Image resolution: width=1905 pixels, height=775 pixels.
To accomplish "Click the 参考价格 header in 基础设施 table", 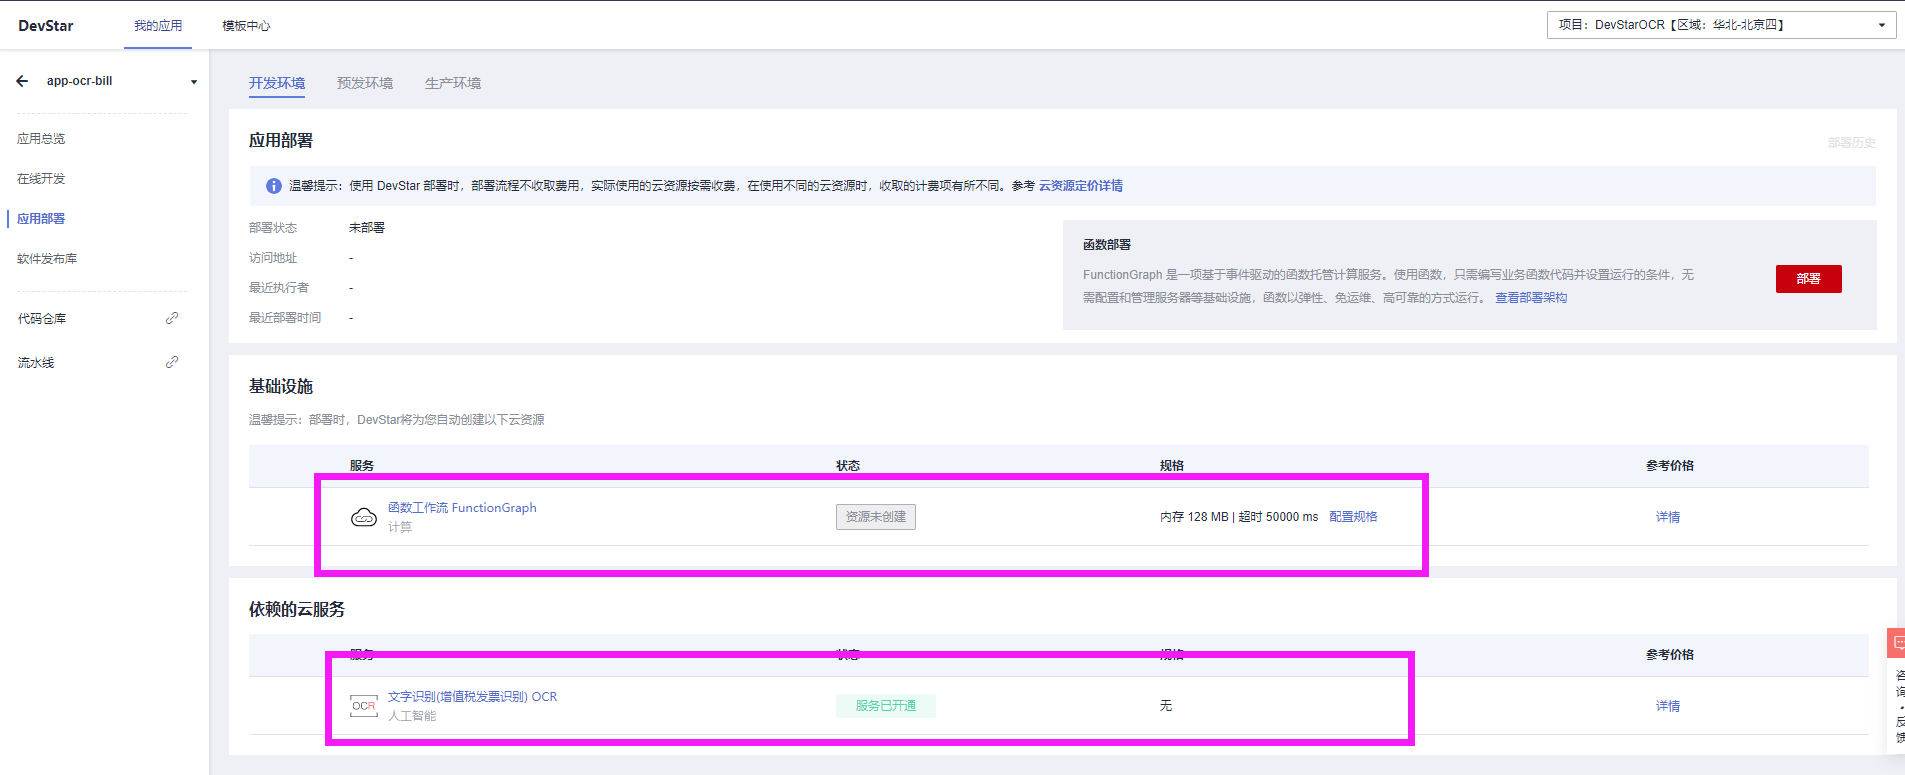I will pos(1670,466).
